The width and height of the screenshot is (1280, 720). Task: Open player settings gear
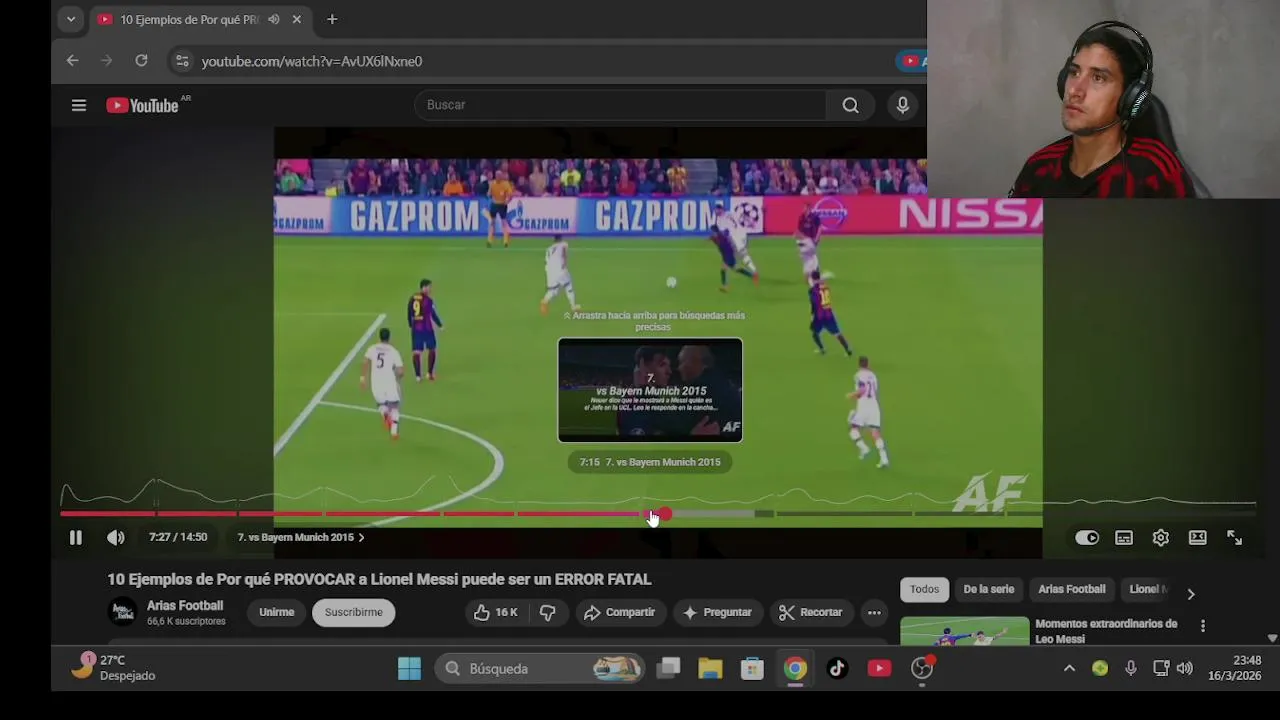click(1161, 538)
